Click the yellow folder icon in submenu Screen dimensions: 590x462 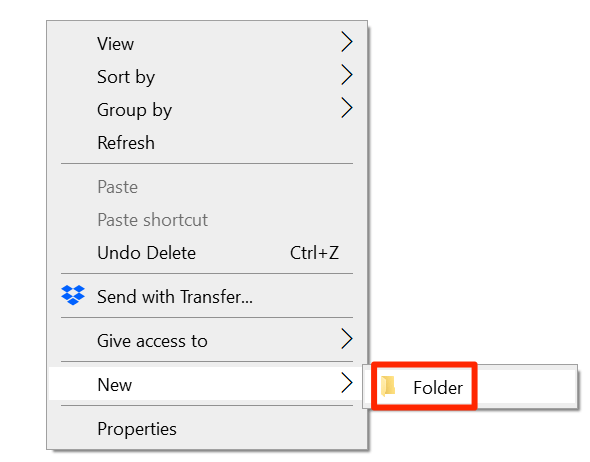pyautogui.click(x=388, y=386)
